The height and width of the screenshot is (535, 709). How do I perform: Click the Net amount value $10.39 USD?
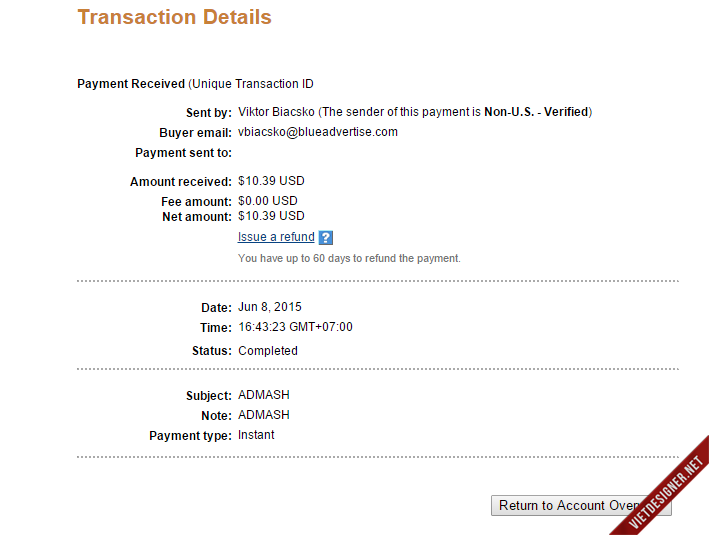[x=271, y=215]
